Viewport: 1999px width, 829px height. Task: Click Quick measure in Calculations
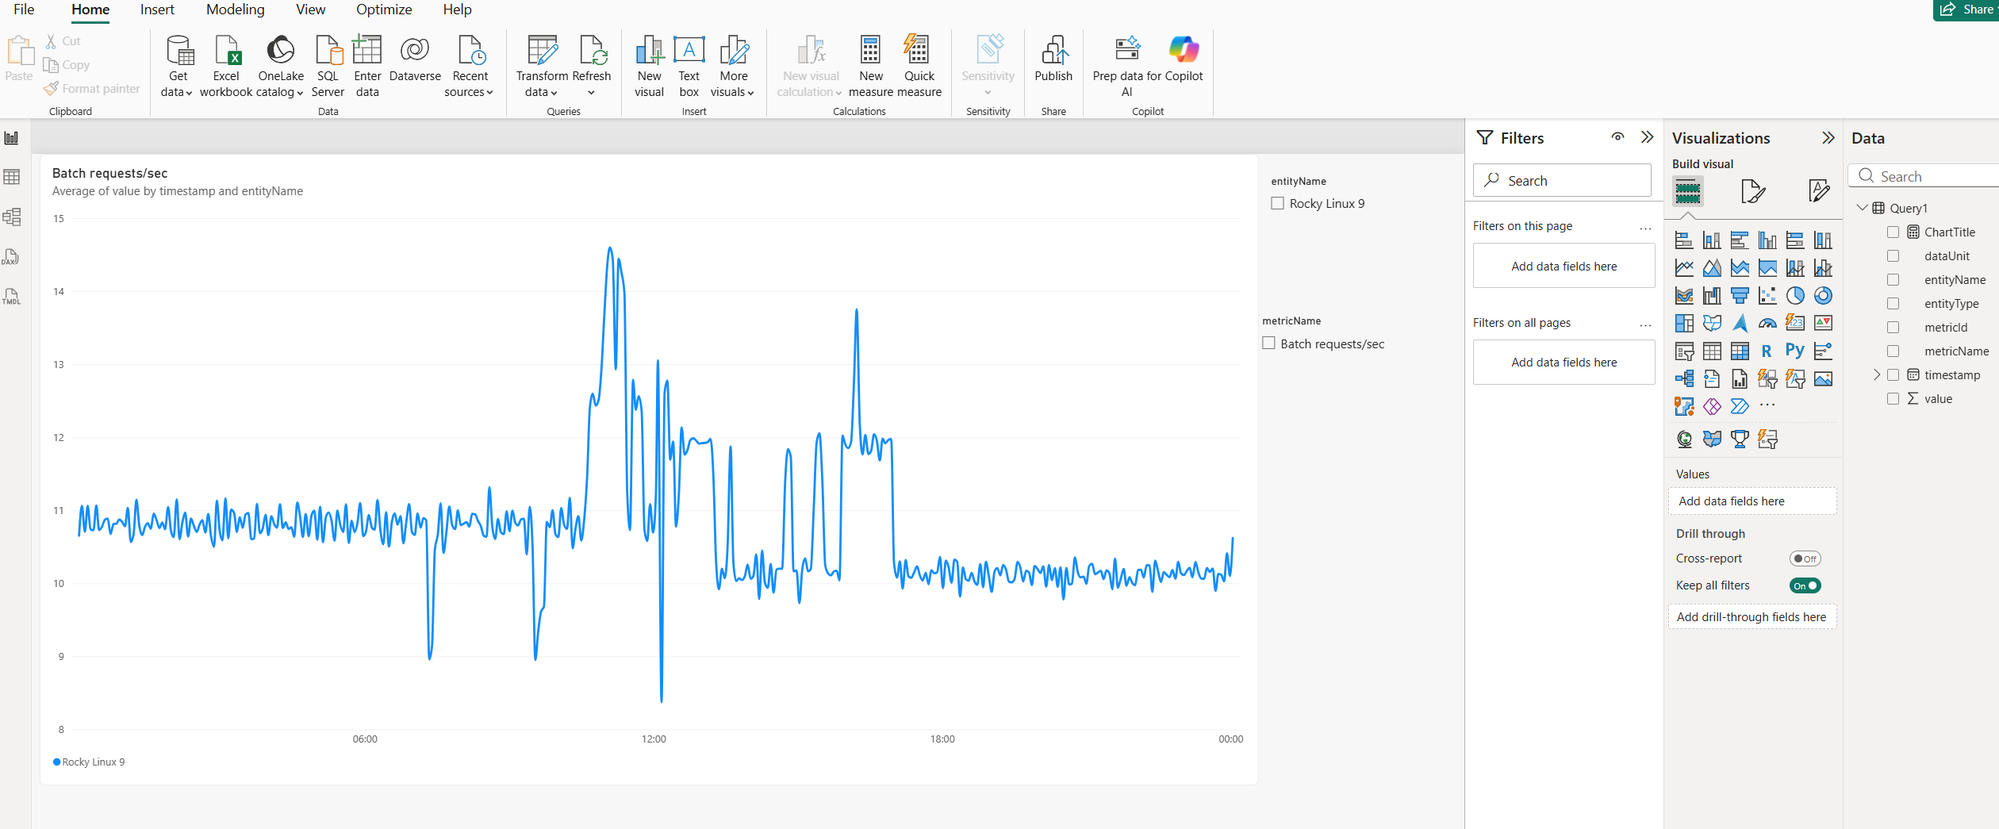click(919, 66)
